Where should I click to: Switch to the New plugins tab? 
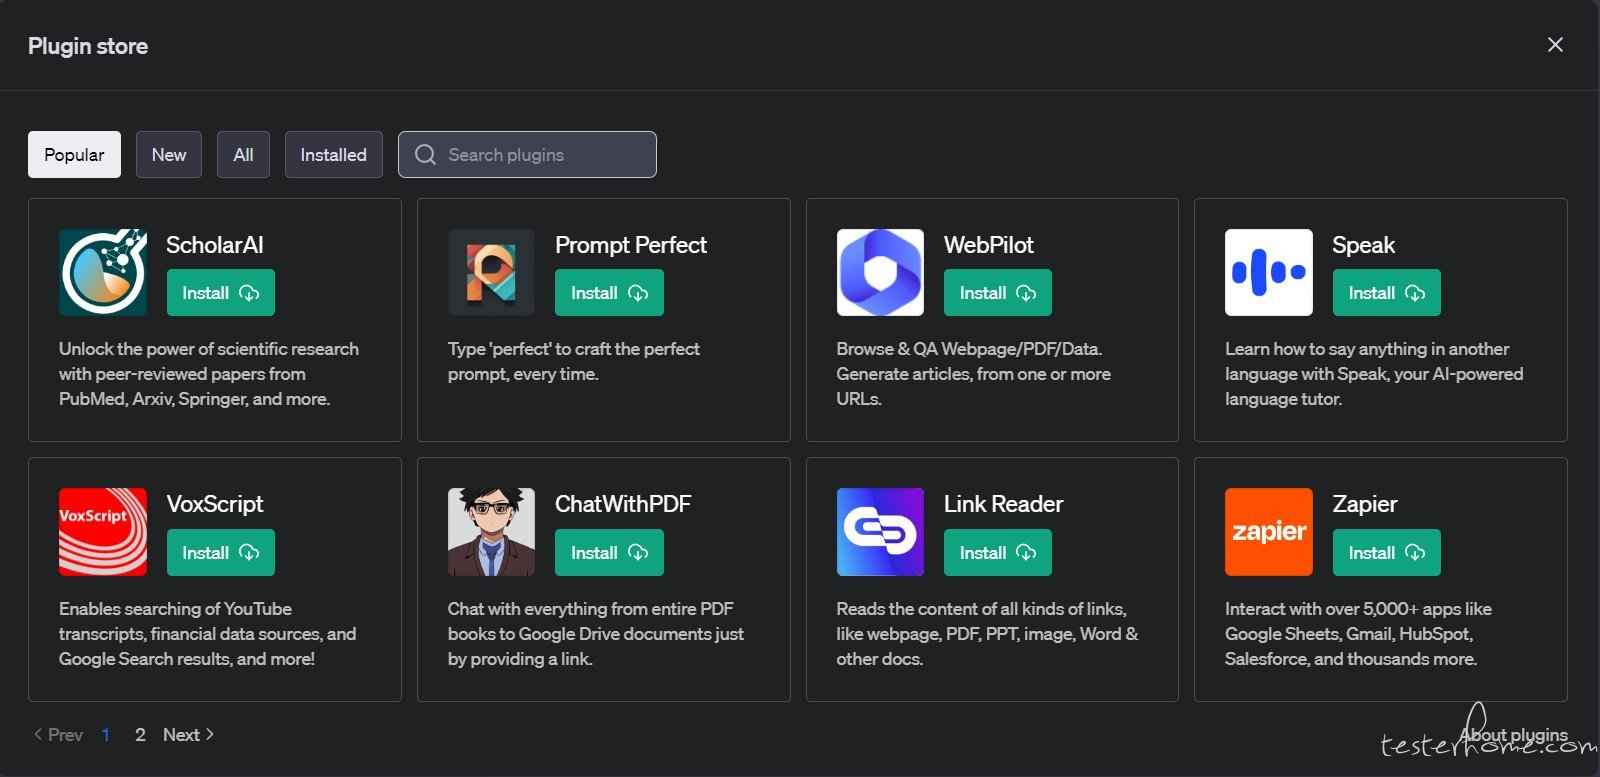169,155
